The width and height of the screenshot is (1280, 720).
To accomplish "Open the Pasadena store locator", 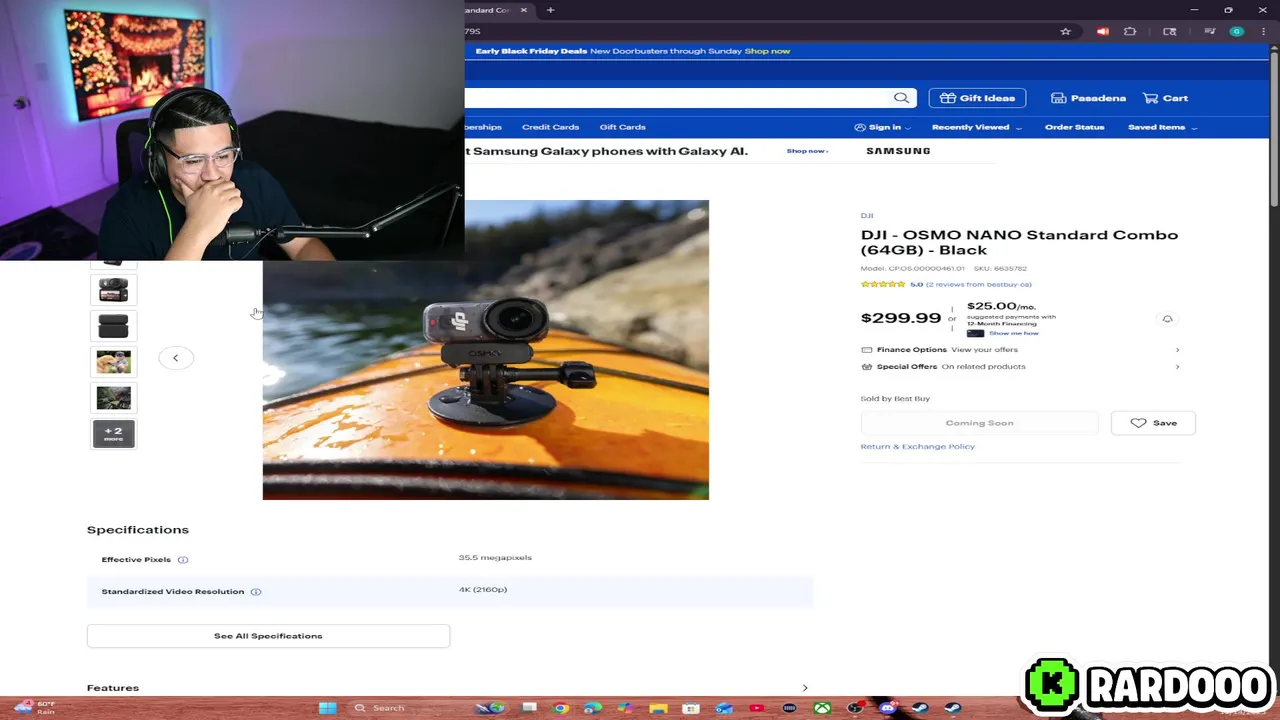I will click(1088, 98).
